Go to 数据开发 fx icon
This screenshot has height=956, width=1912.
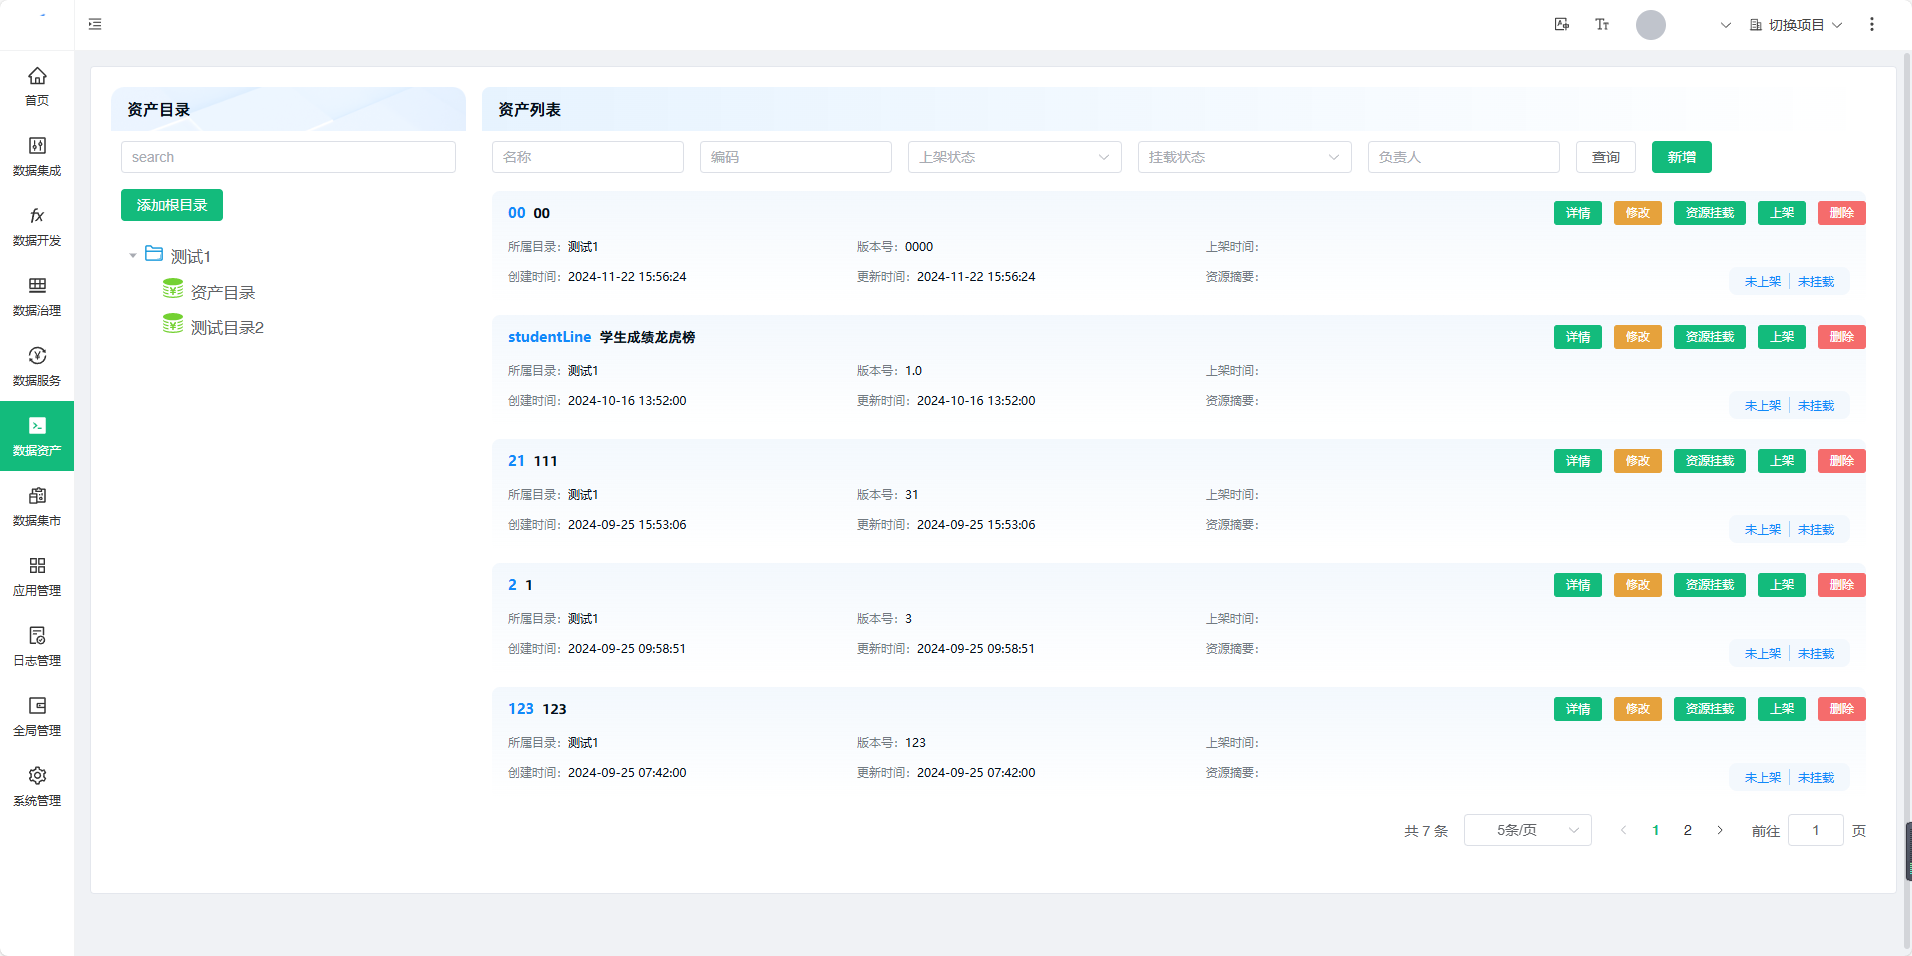[x=37, y=217]
